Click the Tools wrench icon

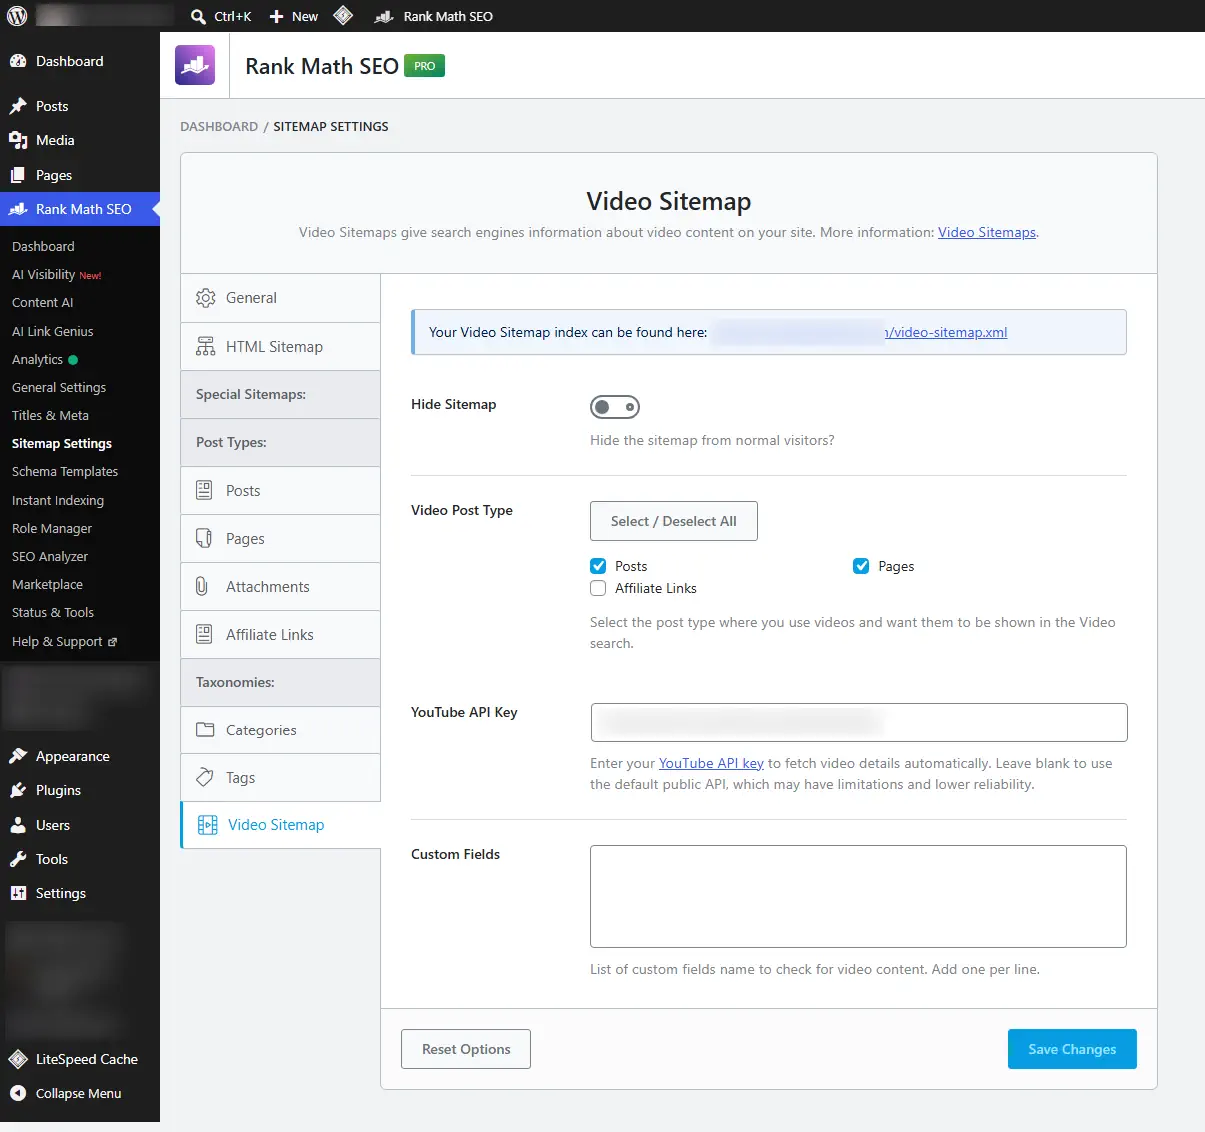(x=18, y=859)
